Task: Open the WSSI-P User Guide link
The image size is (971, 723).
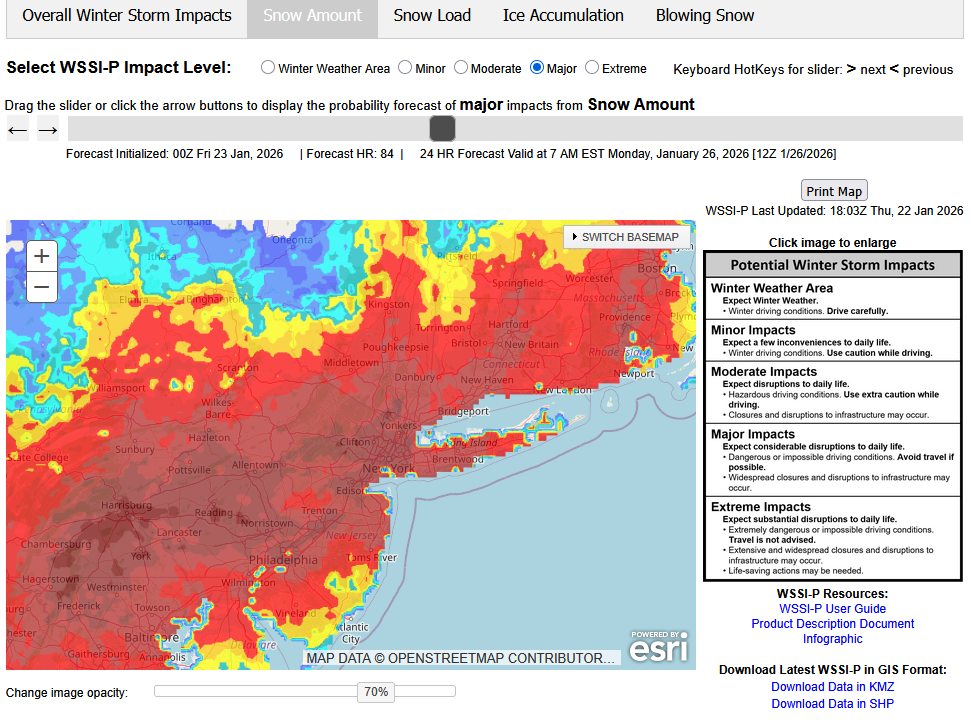Action: 832,608
